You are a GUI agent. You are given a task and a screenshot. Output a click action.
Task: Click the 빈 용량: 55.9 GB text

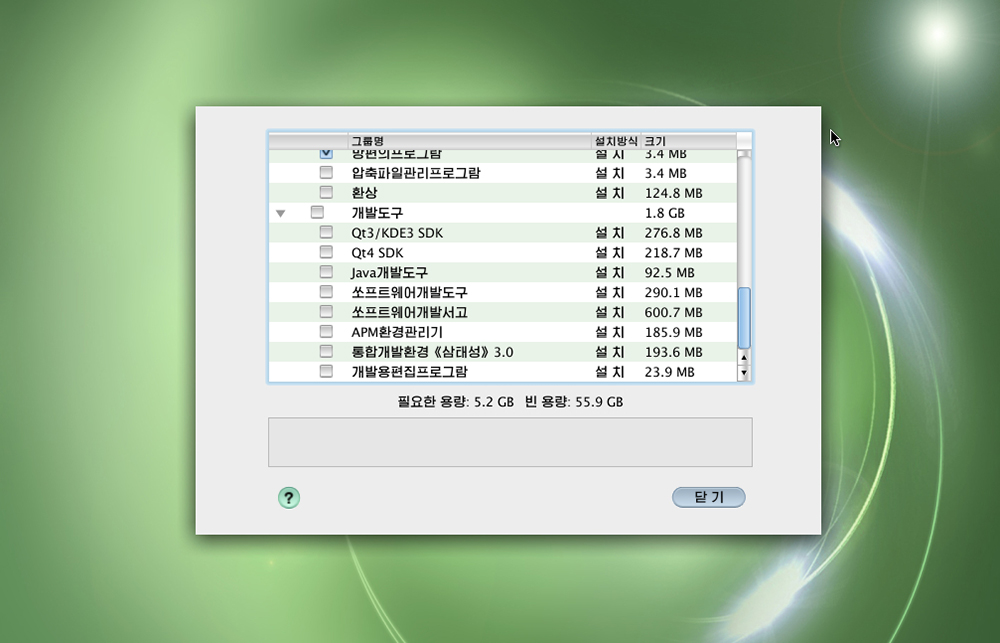pyautogui.click(x=574, y=402)
